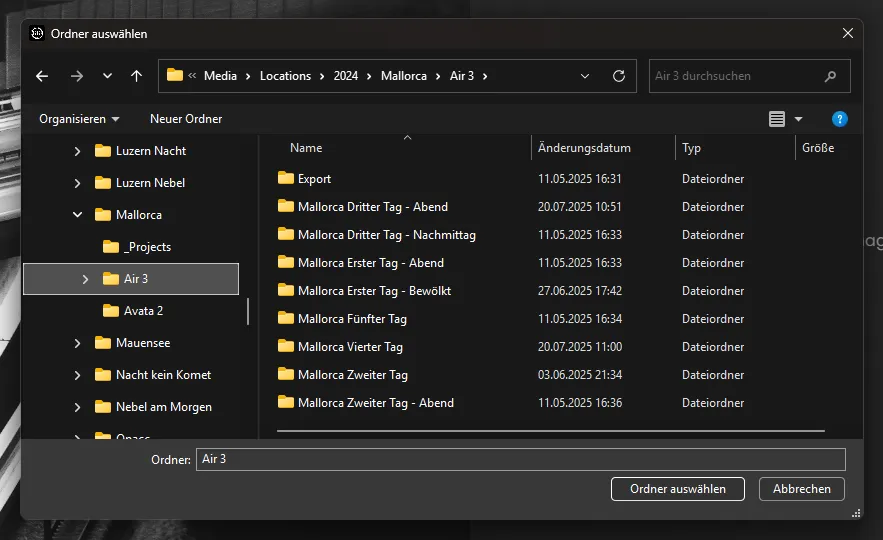Click the horizontal scrollbar in file list
The image size is (883, 540).
[550, 431]
